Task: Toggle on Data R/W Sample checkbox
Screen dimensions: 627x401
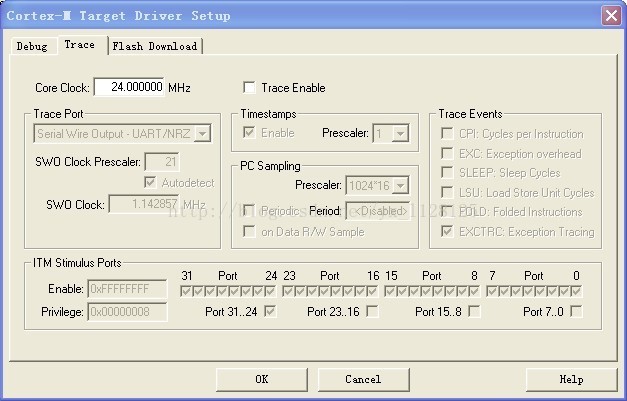Action: pos(249,231)
